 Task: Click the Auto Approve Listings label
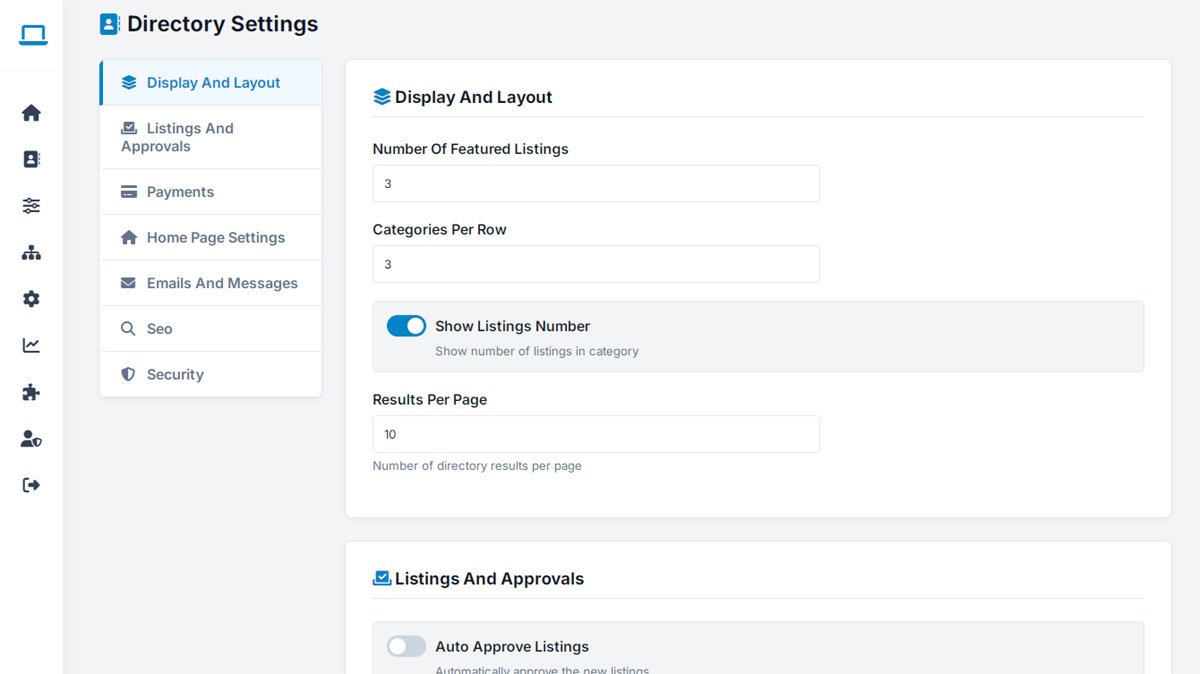(x=512, y=647)
